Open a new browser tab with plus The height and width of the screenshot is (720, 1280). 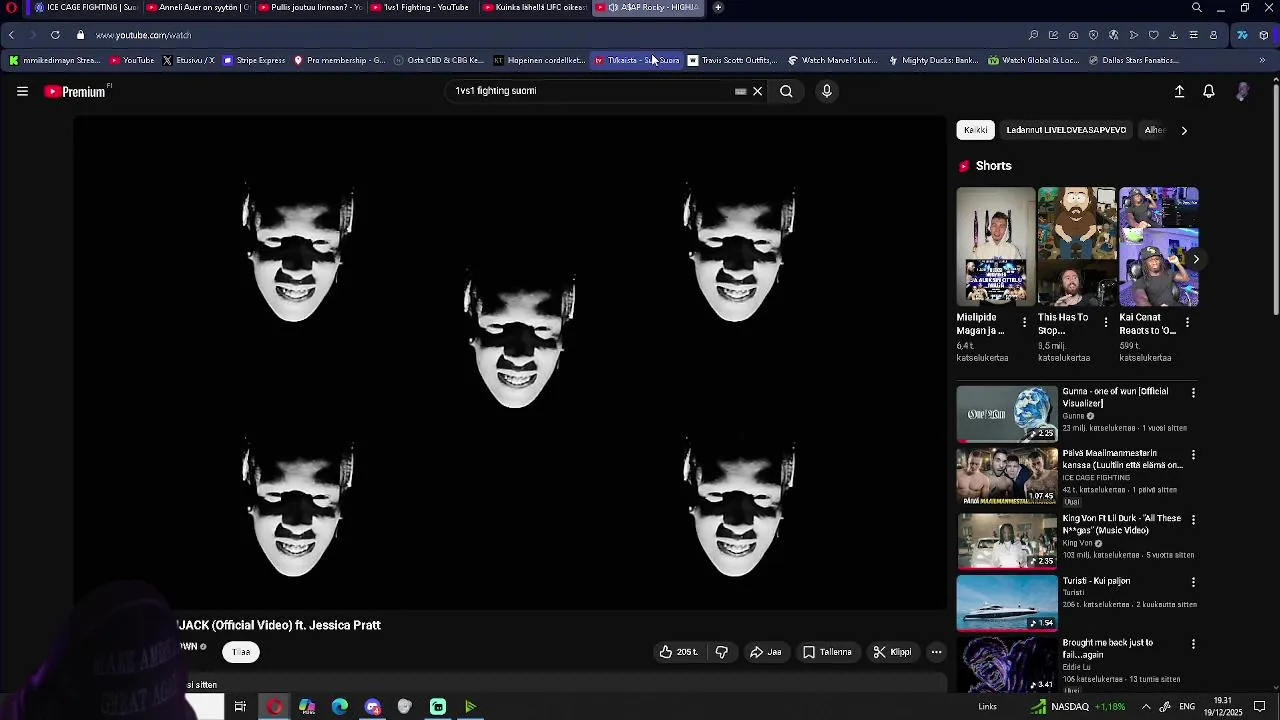point(718,7)
